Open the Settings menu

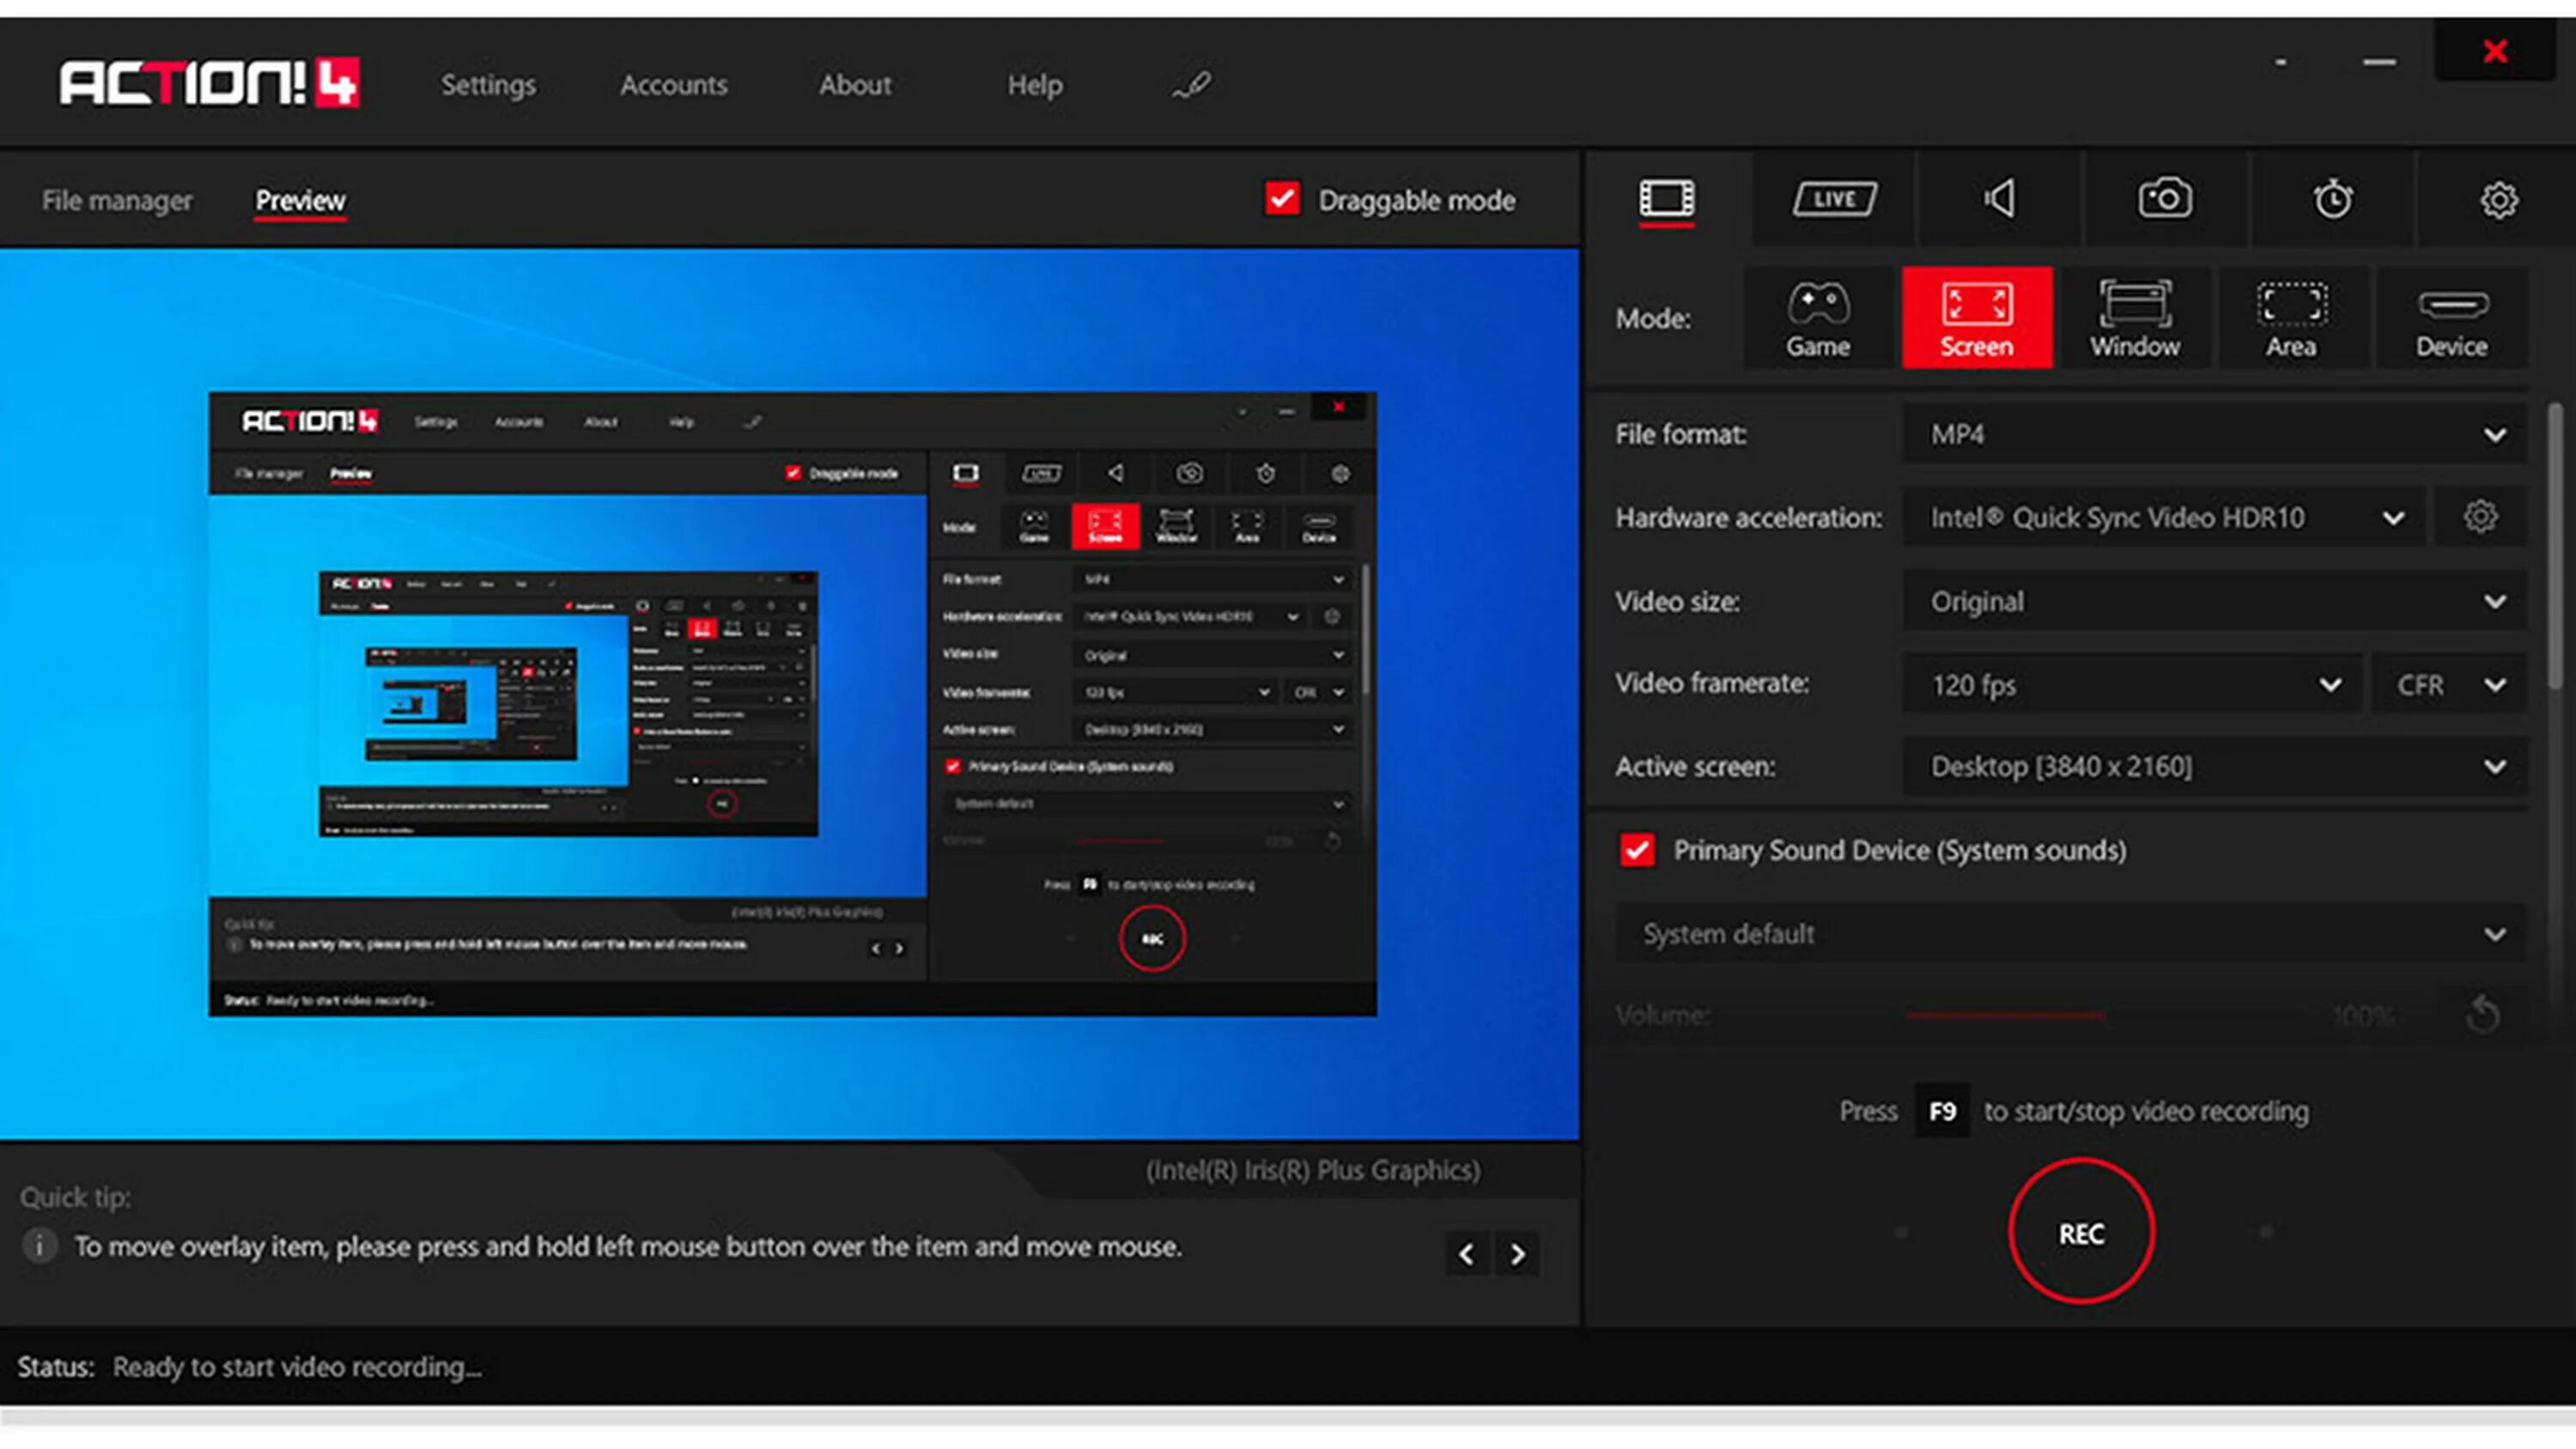[x=488, y=85]
